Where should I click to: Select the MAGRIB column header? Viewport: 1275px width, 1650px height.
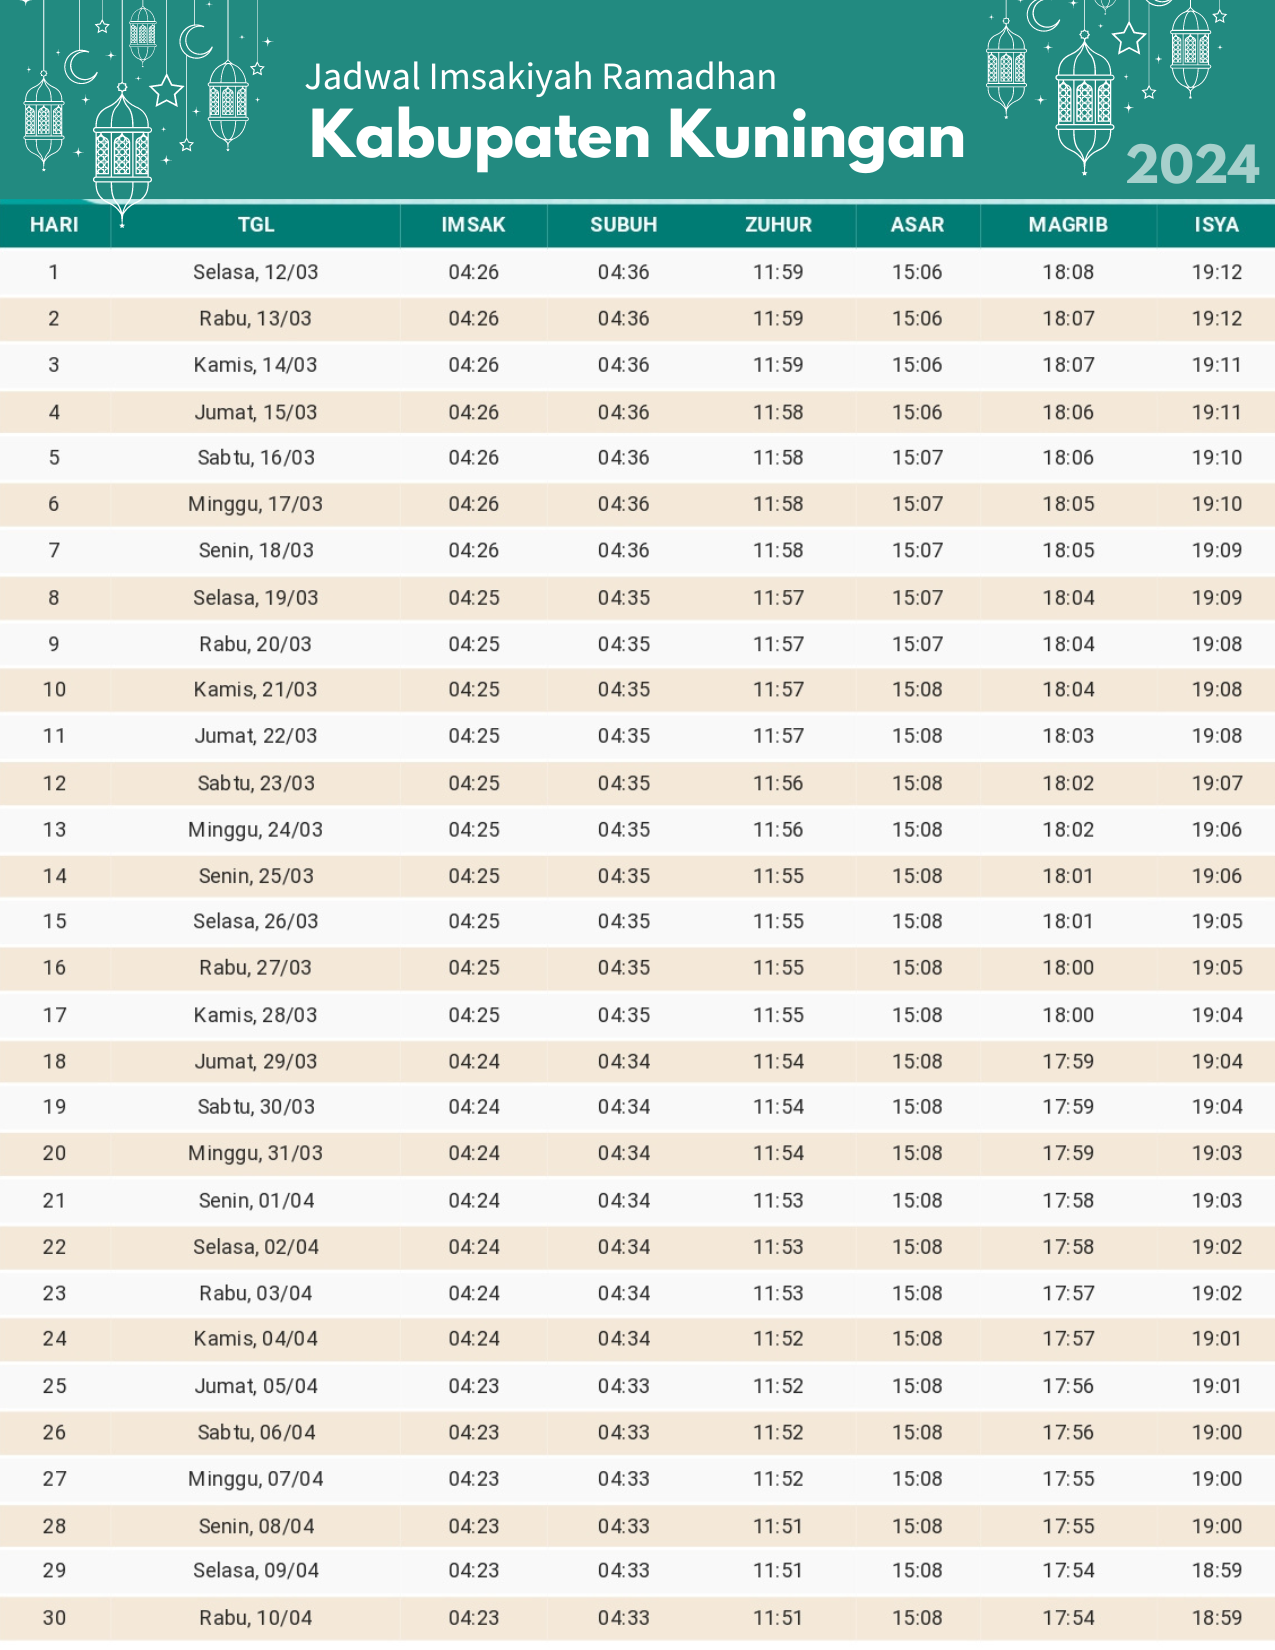pyautogui.click(x=1068, y=224)
